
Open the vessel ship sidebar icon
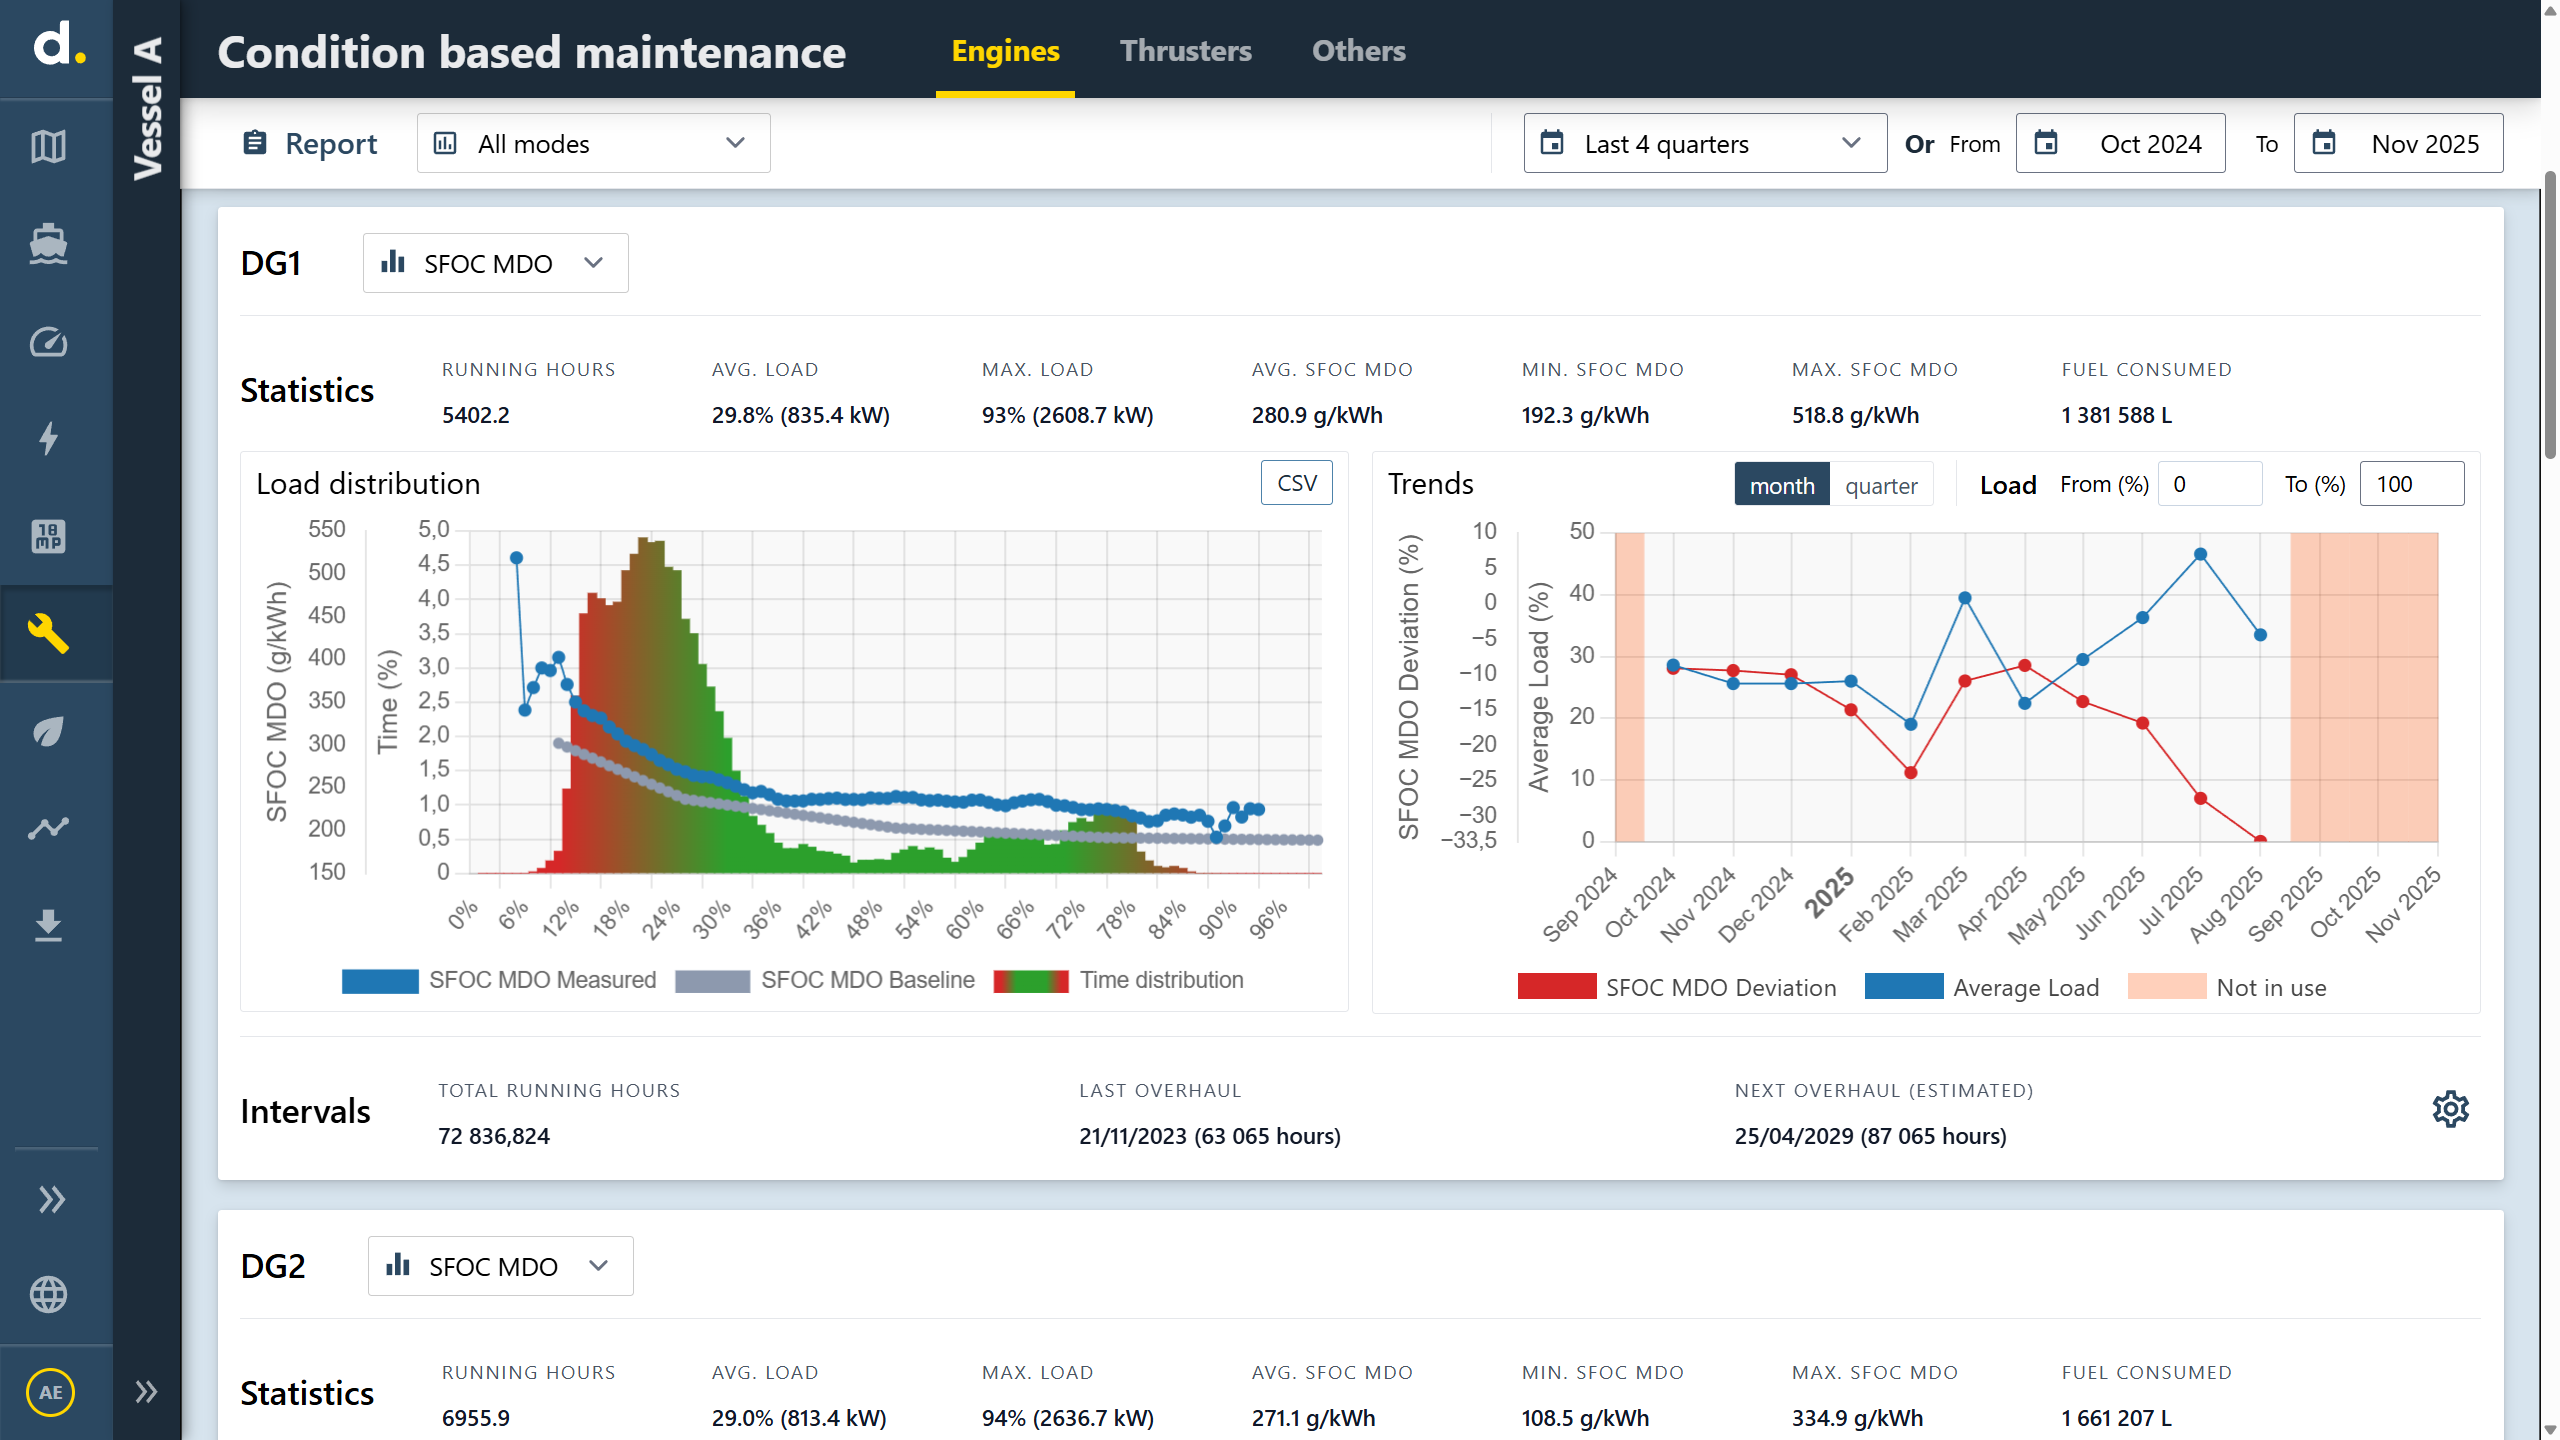point(48,244)
